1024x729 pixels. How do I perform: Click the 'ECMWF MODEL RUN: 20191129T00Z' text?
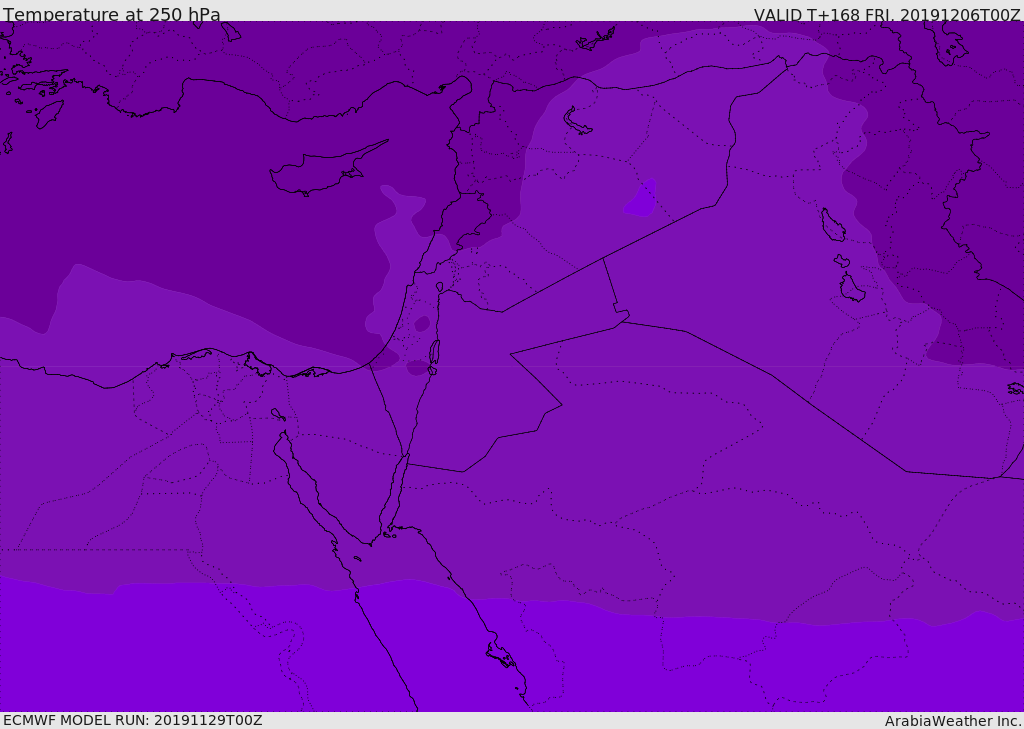coord(133,720)
